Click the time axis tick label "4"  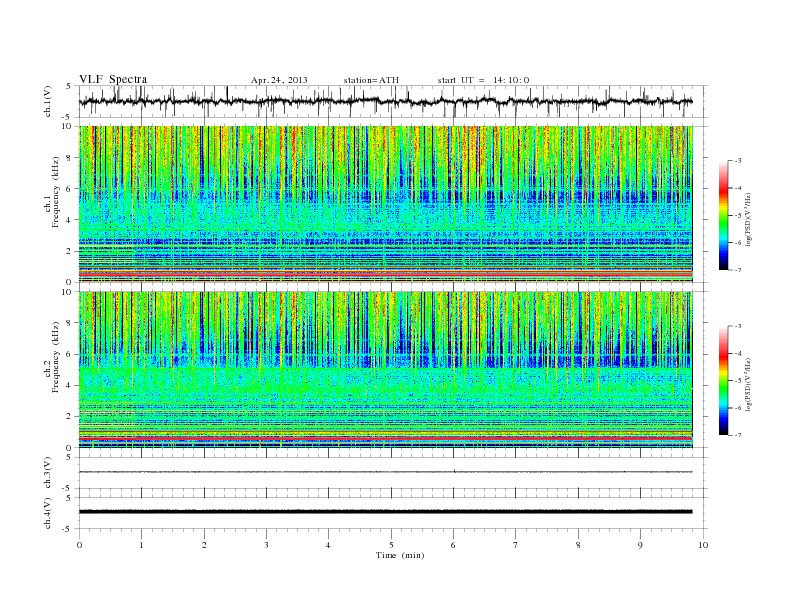point(328,545)
